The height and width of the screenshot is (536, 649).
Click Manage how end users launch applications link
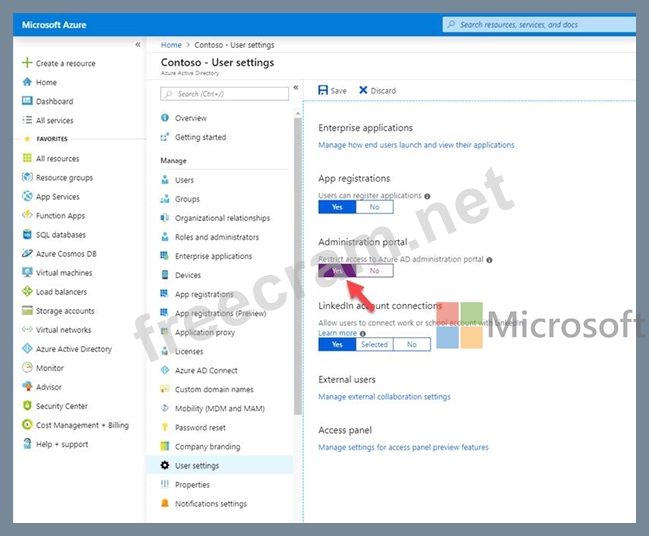(x=416, y=145)
